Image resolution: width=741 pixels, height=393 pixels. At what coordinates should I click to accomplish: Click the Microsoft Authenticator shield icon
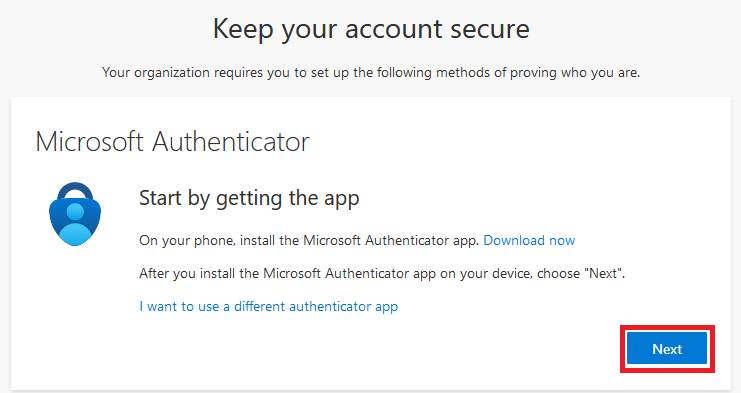[75, 214]
